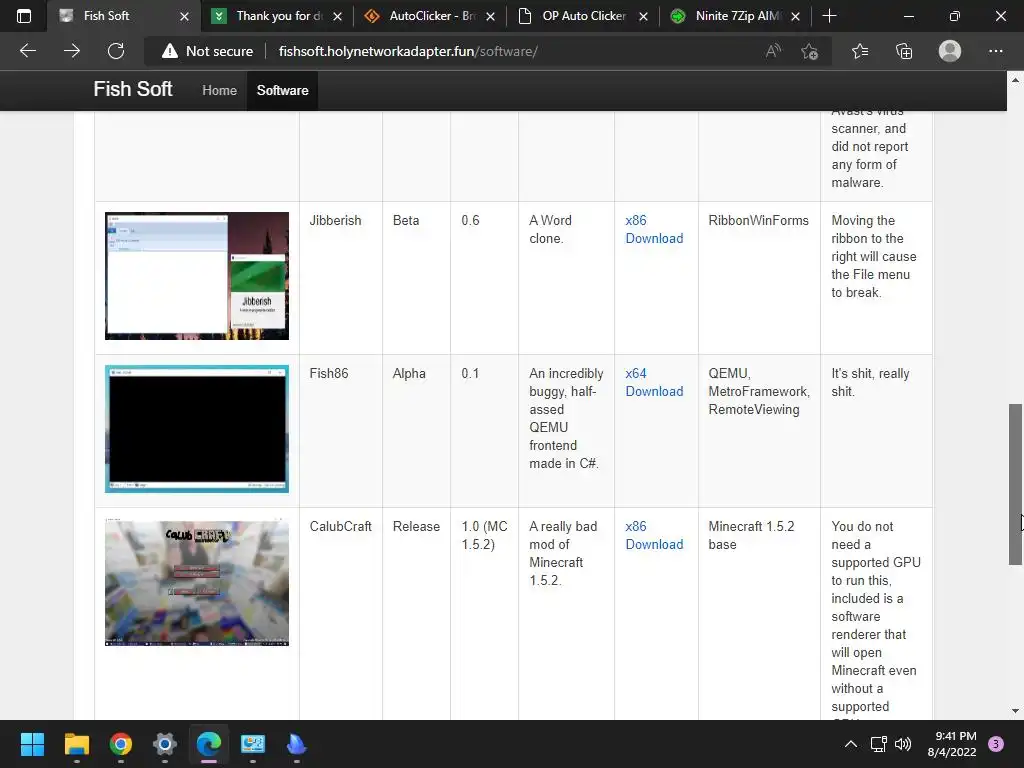
Task: Click the Not secure warning icon
Action: pos(170,51)
